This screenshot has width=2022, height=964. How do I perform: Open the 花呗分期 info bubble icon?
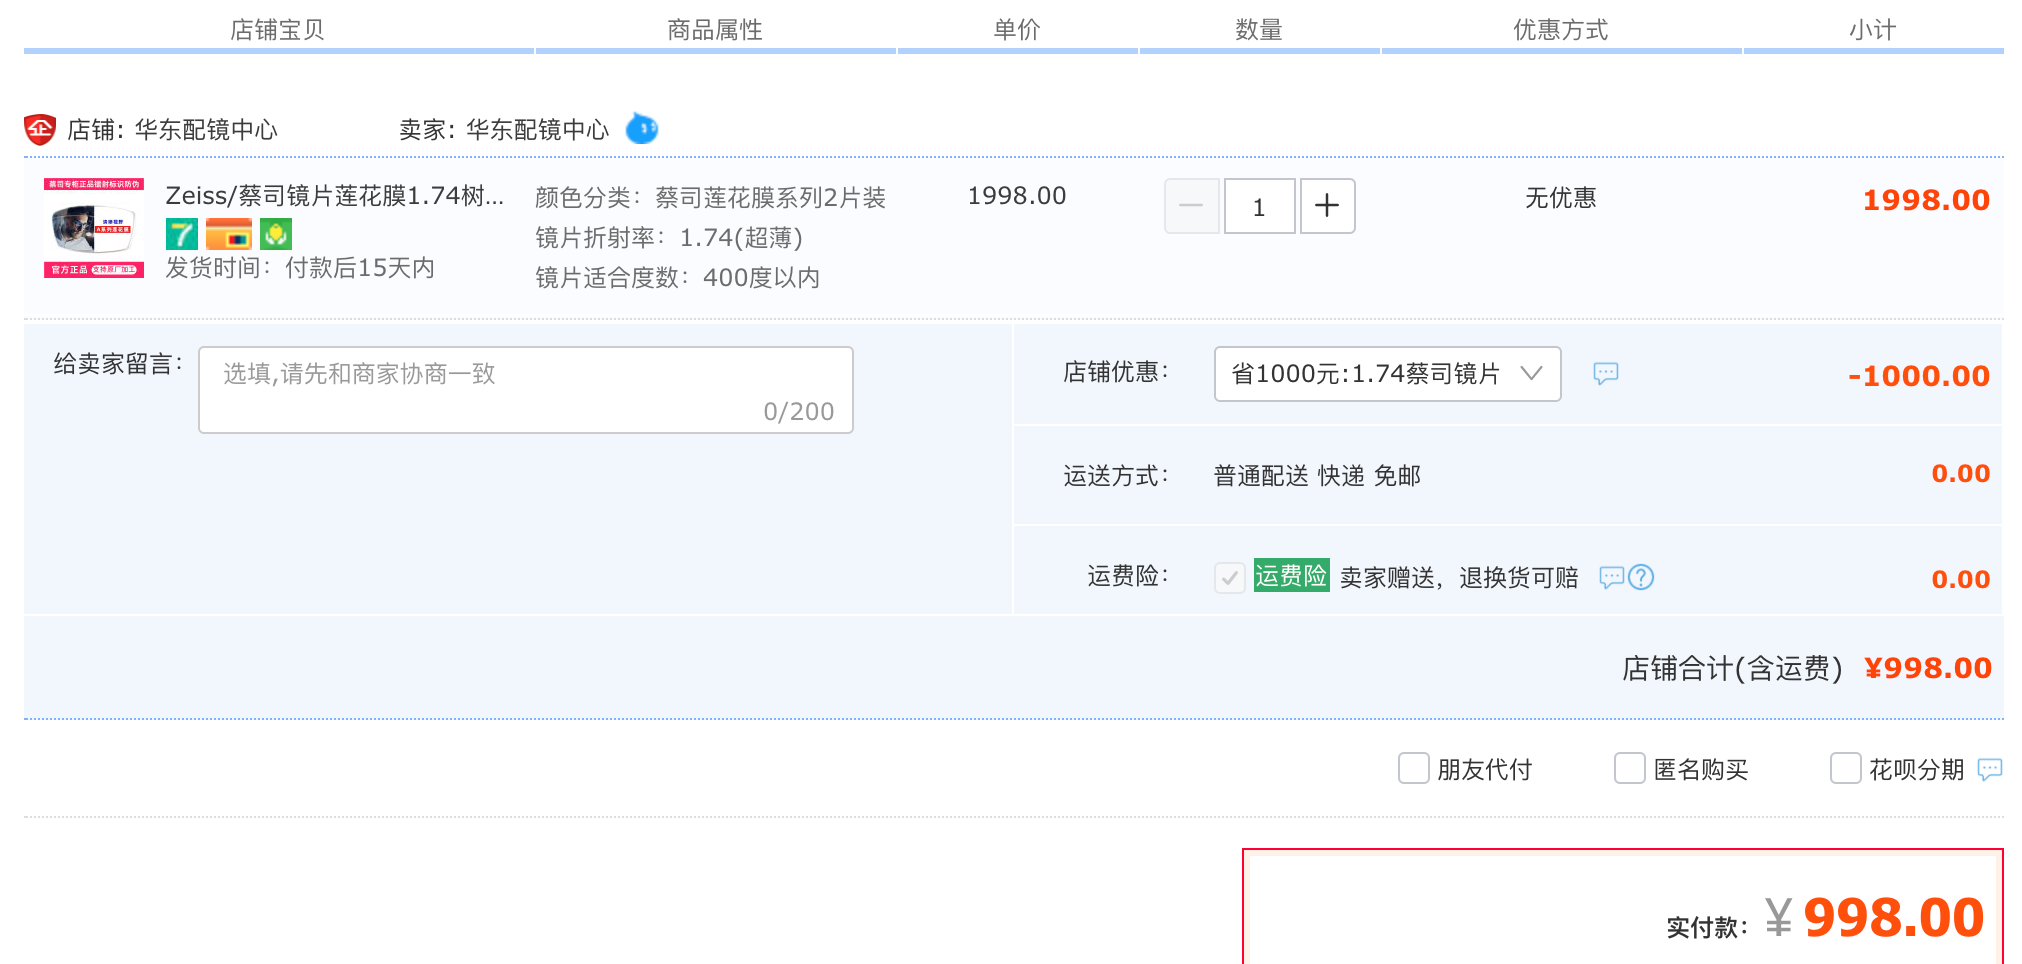pos(1990,769)
